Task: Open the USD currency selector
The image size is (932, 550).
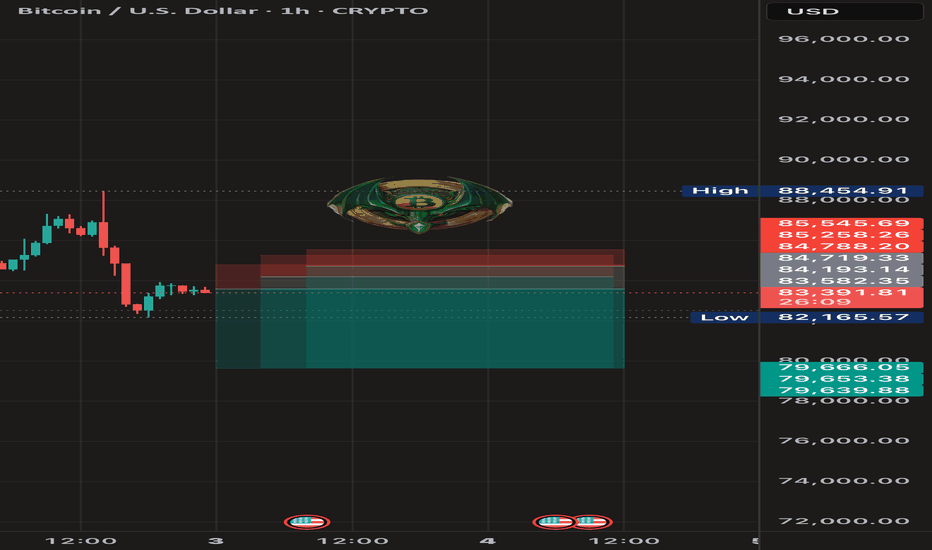Action: click(x=844, y=11)
